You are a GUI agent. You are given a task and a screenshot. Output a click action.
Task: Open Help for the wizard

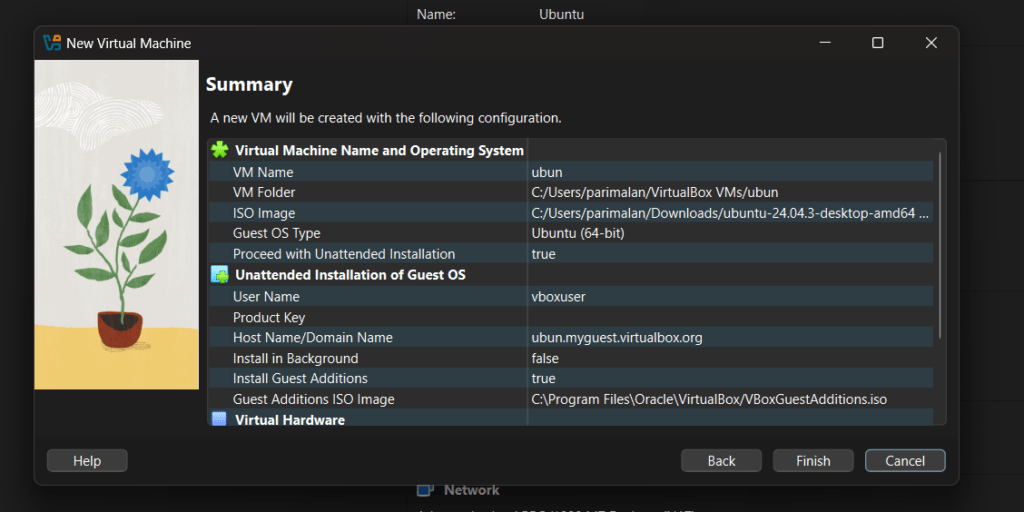click(x=87, y=461)
